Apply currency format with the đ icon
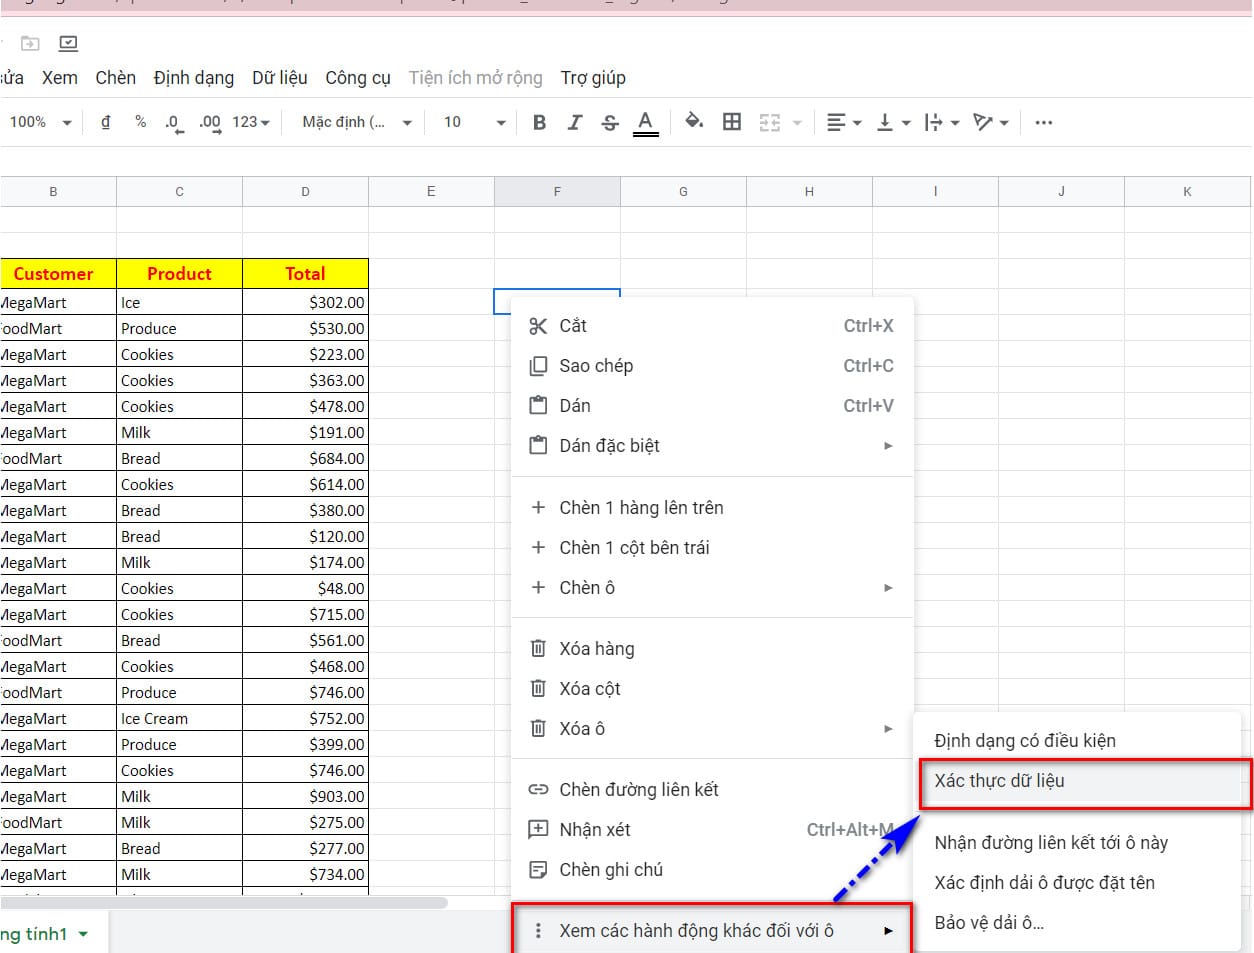 [107, 121]
